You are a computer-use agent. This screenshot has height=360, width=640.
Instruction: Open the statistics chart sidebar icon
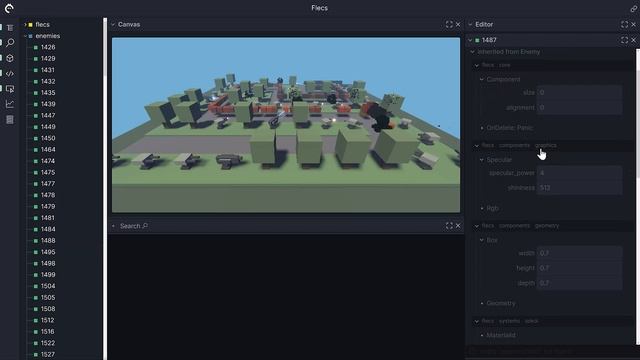click(x=10, y=104)
